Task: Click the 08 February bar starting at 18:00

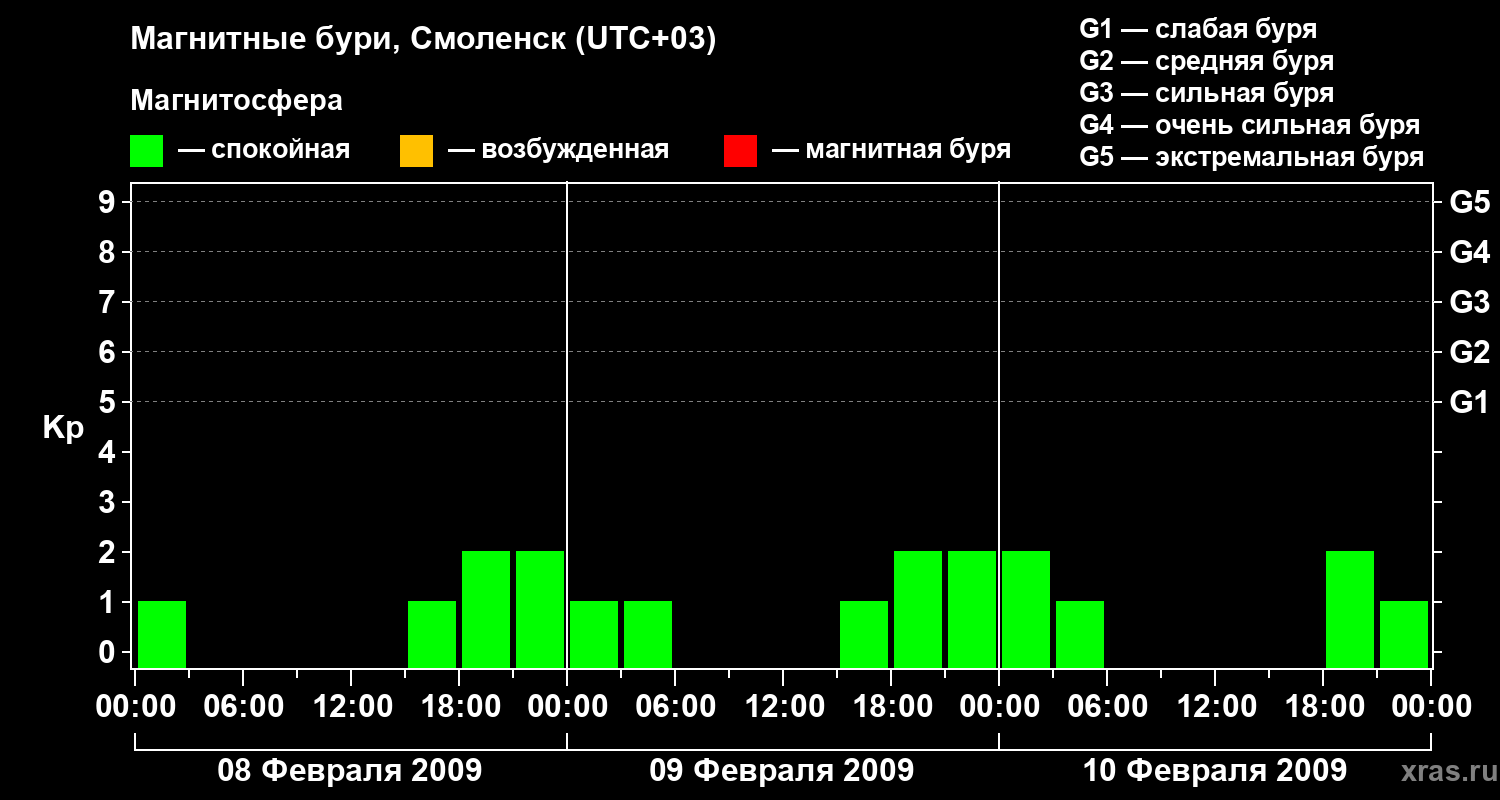Action: [x=486, y=609]
